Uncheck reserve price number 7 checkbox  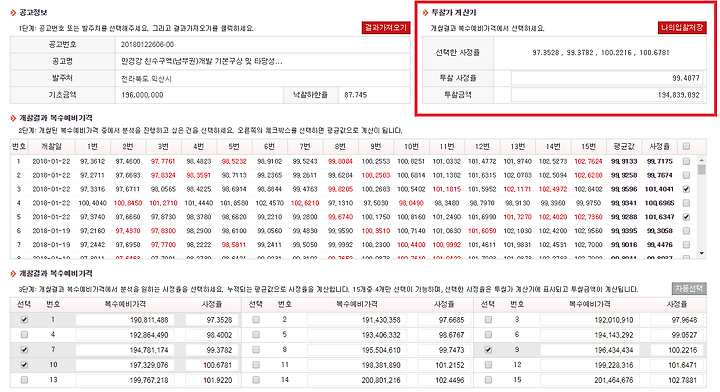tap(24, 350)
